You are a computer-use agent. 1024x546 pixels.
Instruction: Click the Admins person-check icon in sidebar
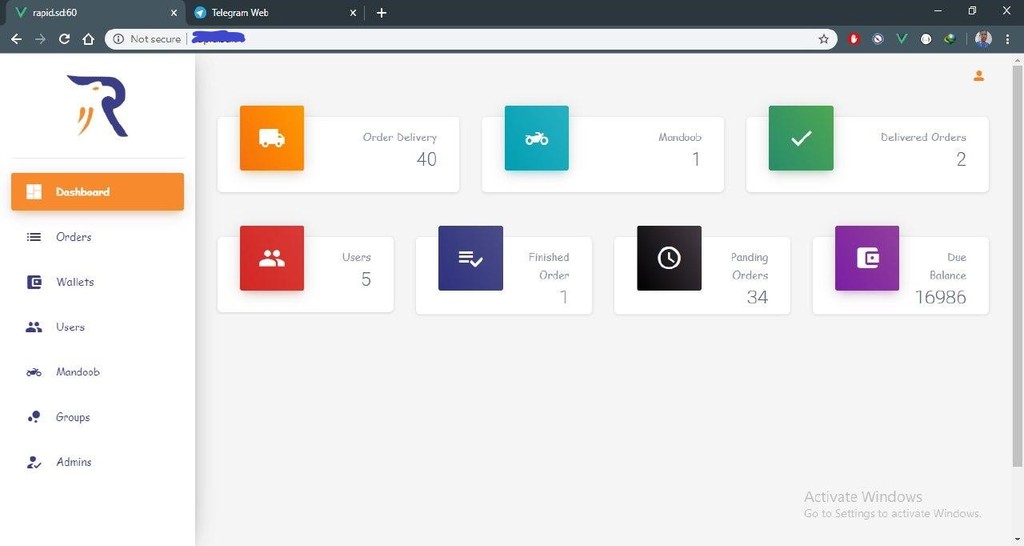coord(33,462)
